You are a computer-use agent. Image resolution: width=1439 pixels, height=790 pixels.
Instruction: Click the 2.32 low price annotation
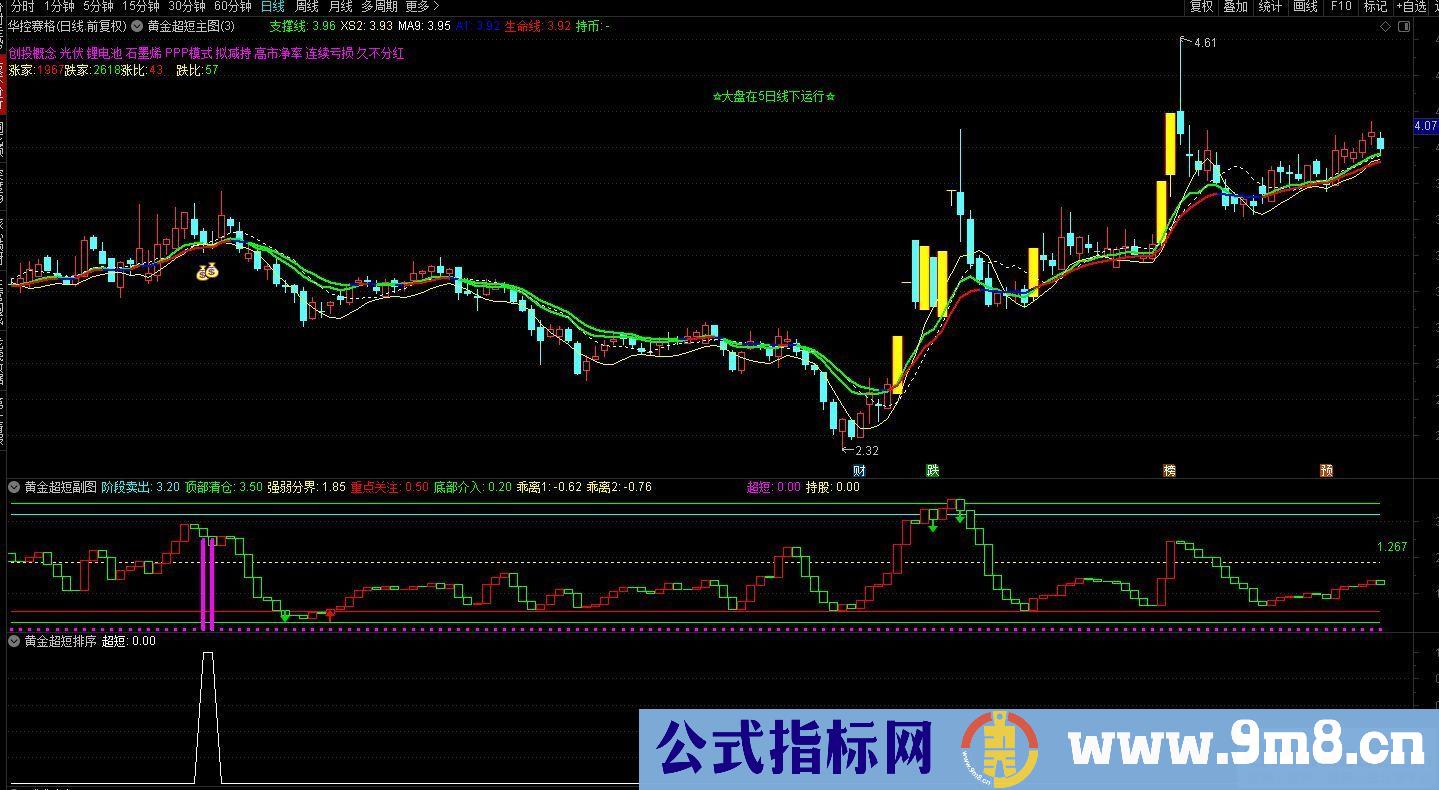[x=867, y=451]
